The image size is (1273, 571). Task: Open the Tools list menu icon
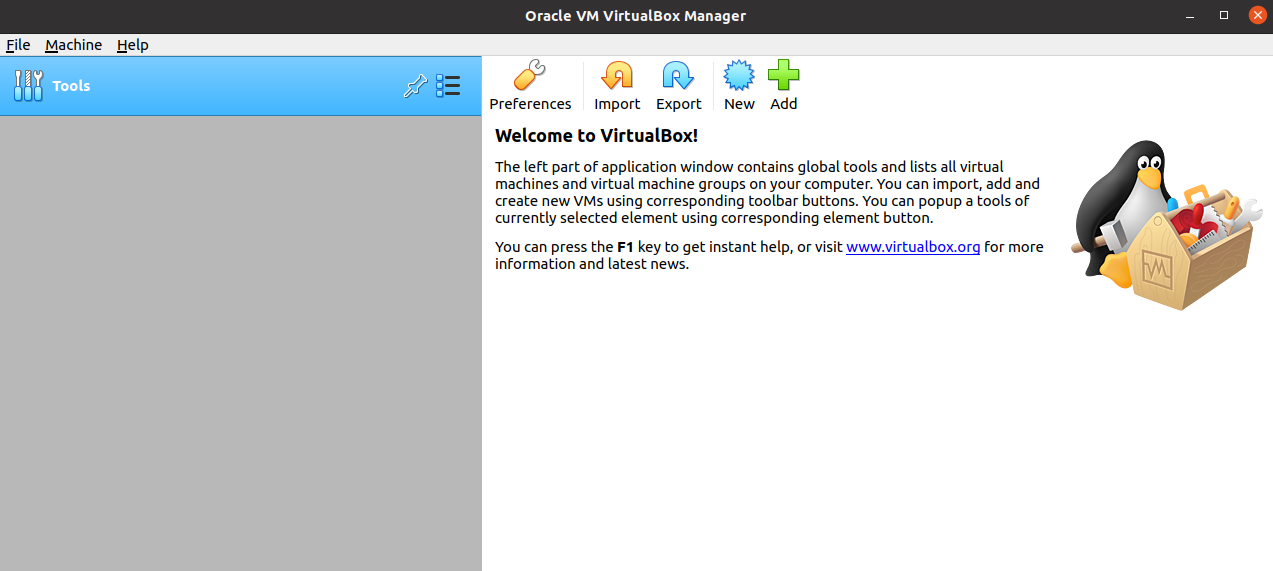click(448, 86)
